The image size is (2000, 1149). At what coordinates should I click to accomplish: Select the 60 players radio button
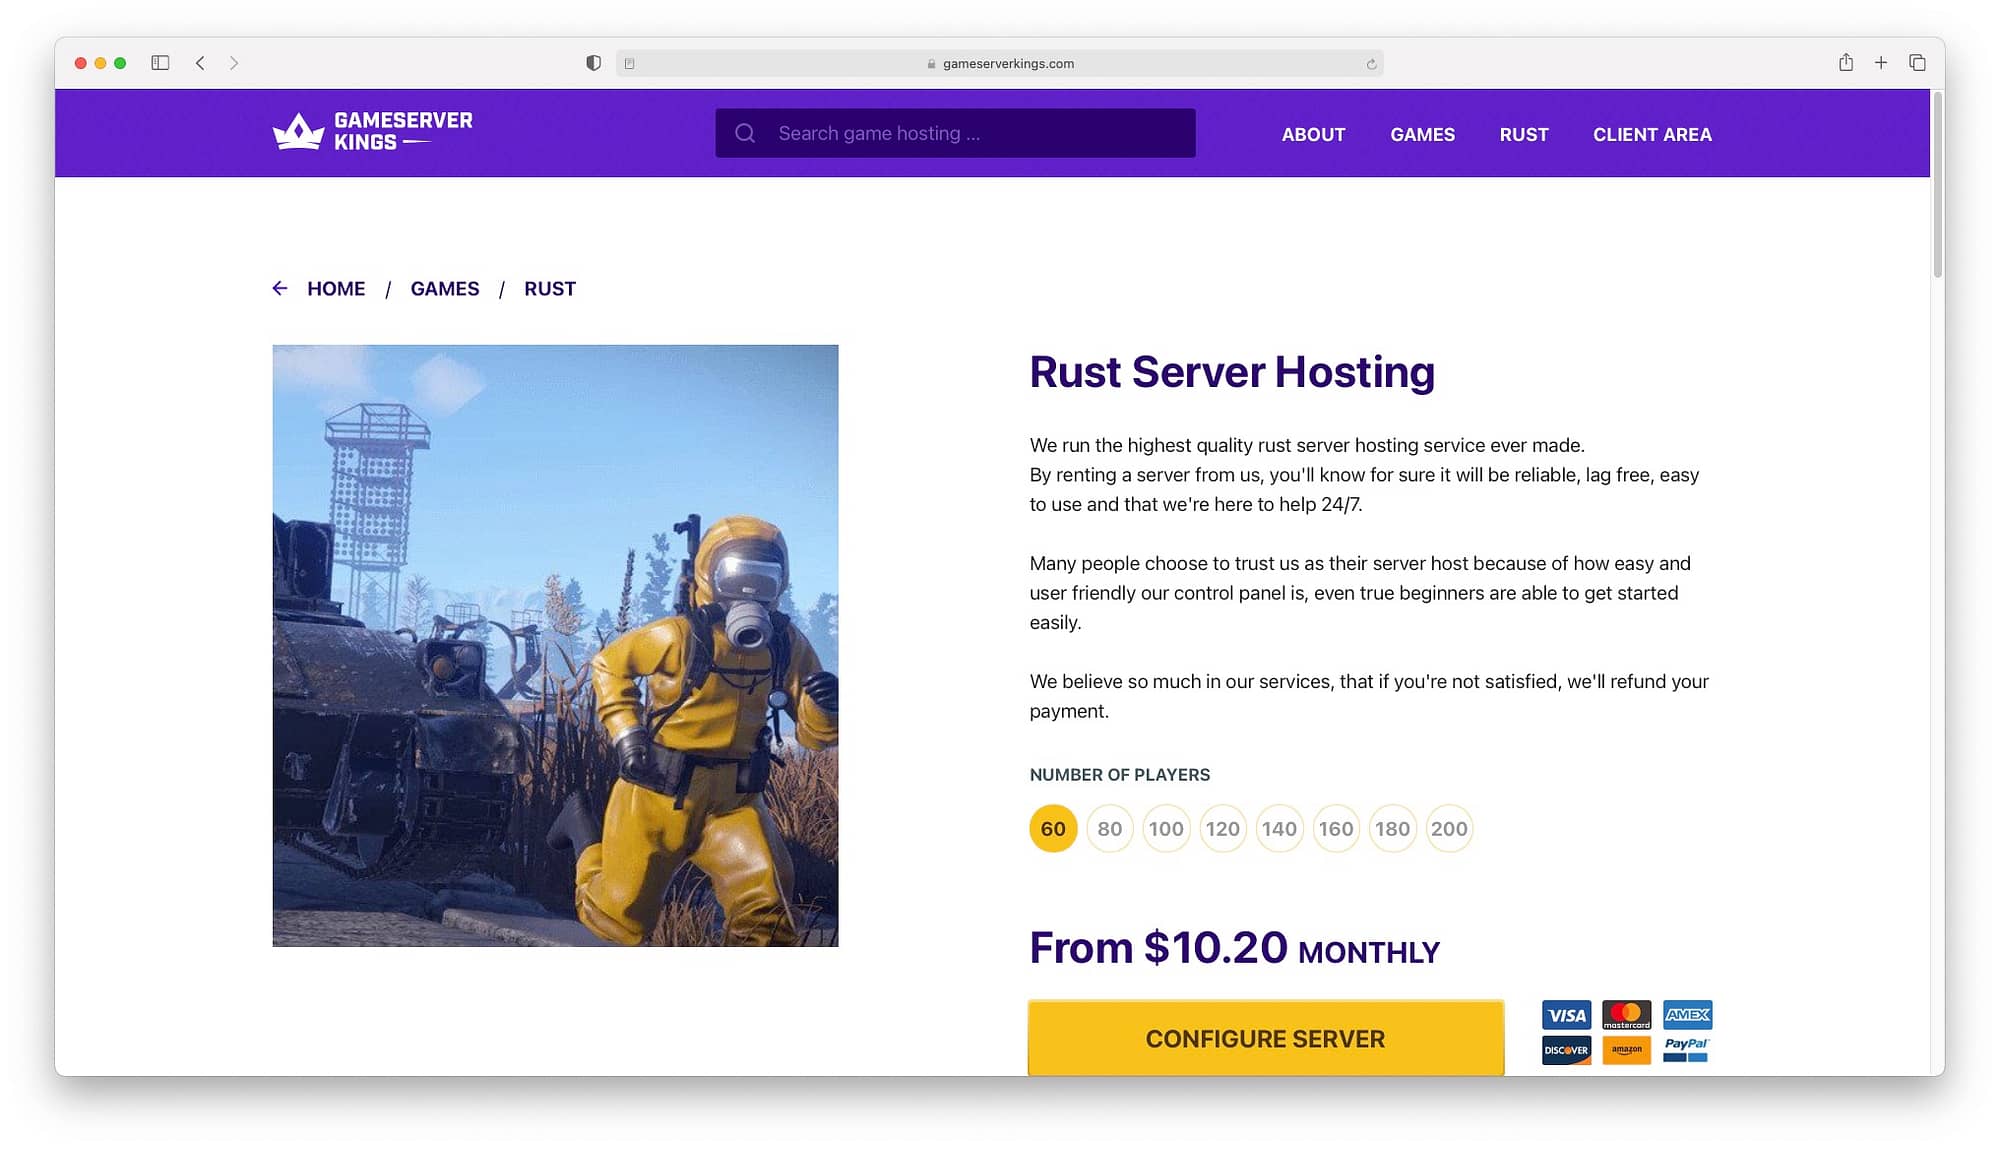click(x=1052, y=827)
